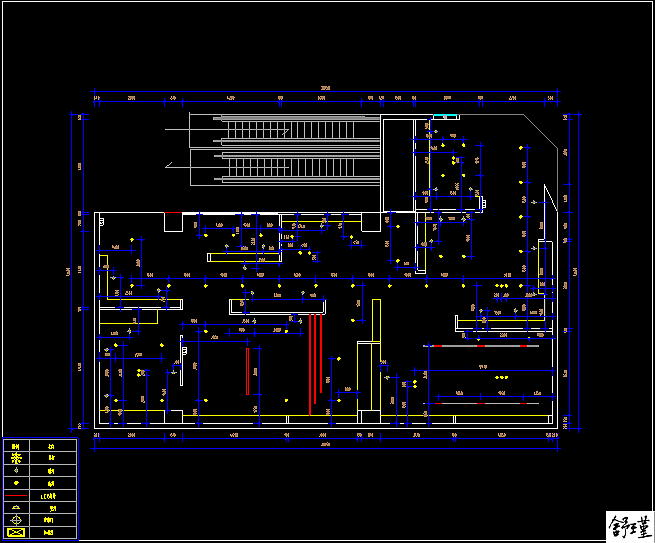Select the cyan segment on the top wall
The height and width of the screenshot is (543, 655).
[445, 116]
